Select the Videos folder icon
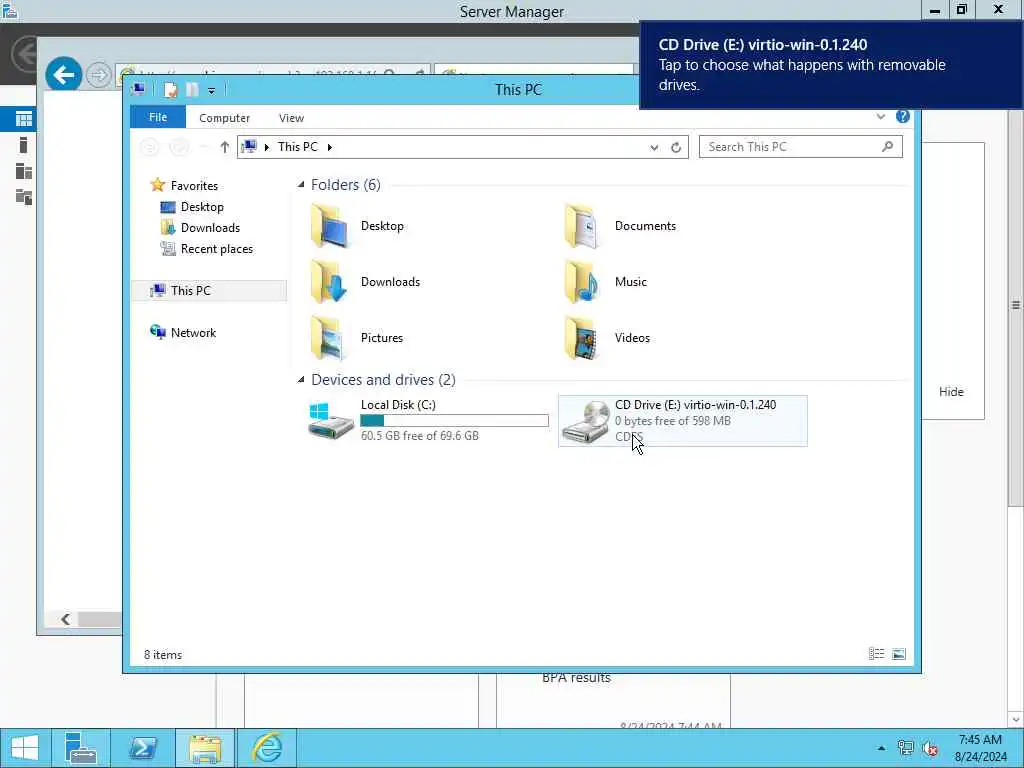This screenshot has height=768, width=1024. pyautogui.click(x=582, y=338)
